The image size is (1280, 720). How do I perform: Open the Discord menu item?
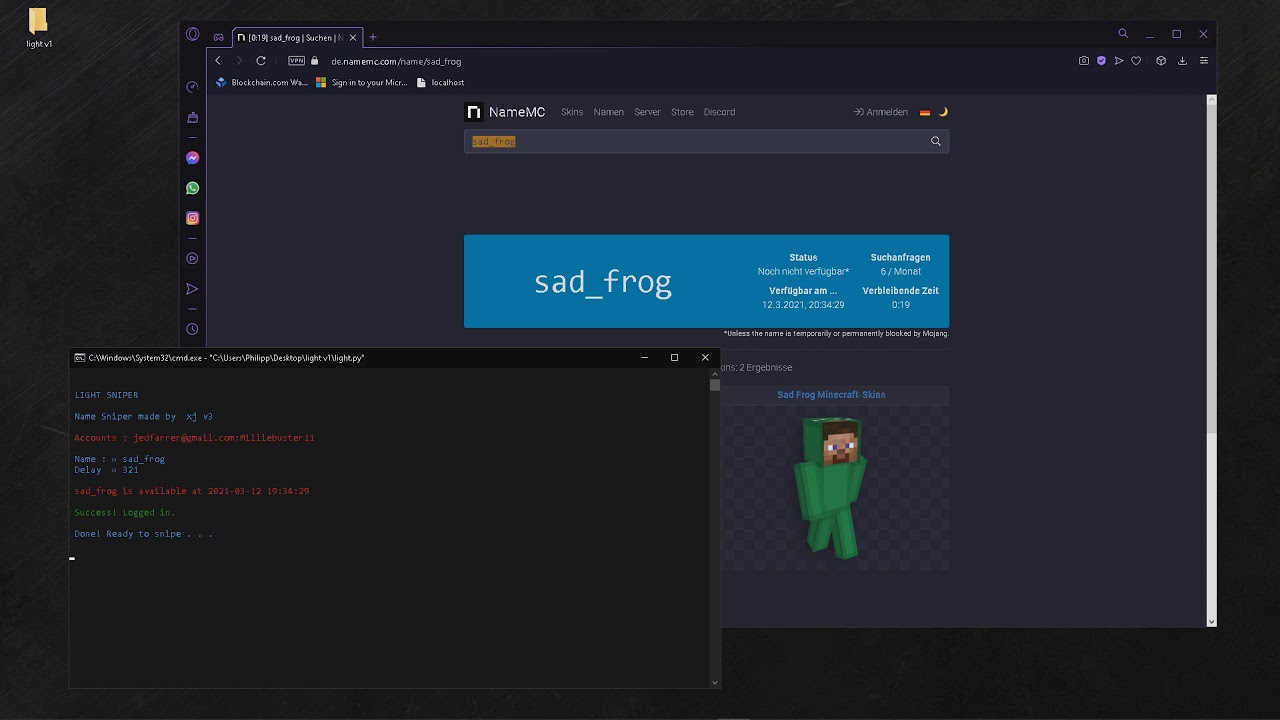(719, 112)
